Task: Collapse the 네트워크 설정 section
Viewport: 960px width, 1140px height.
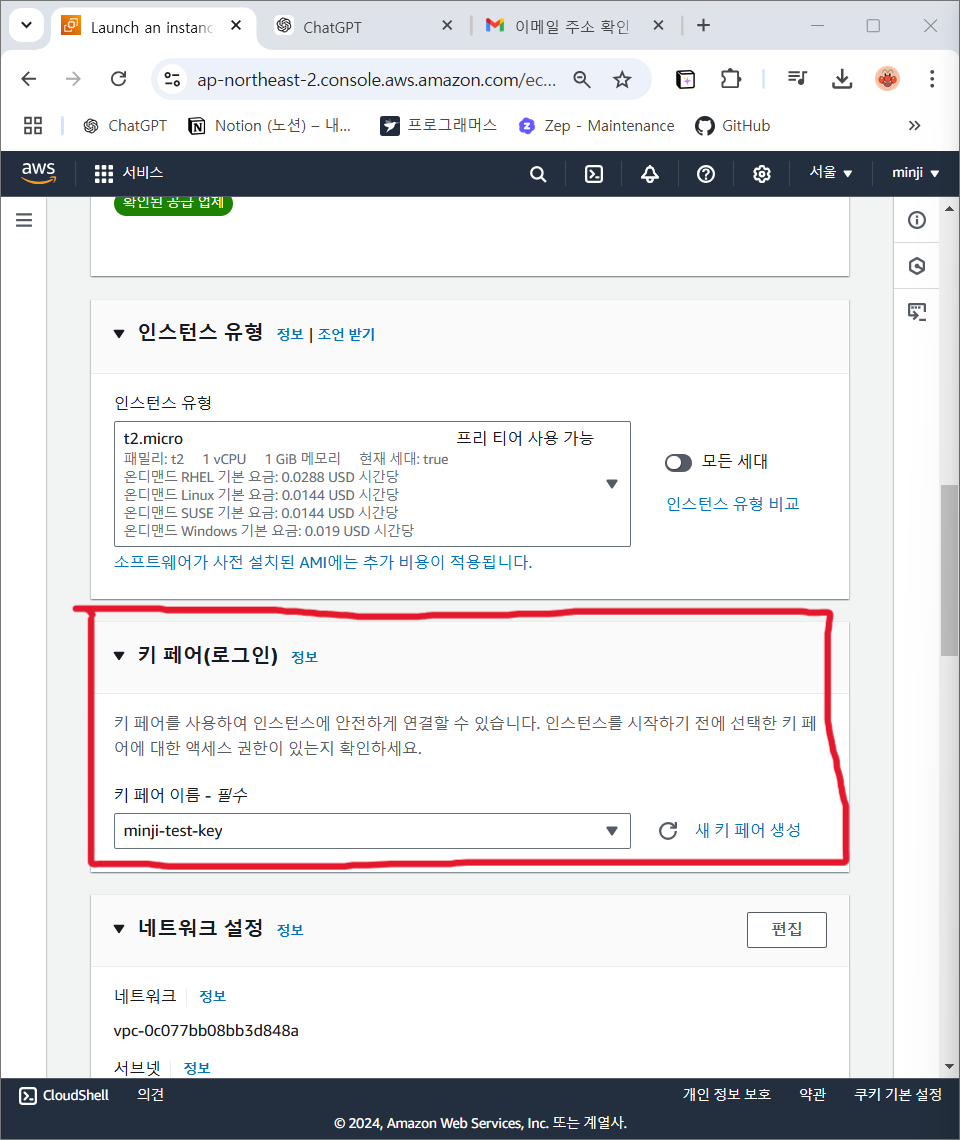Action: [119, 928]
